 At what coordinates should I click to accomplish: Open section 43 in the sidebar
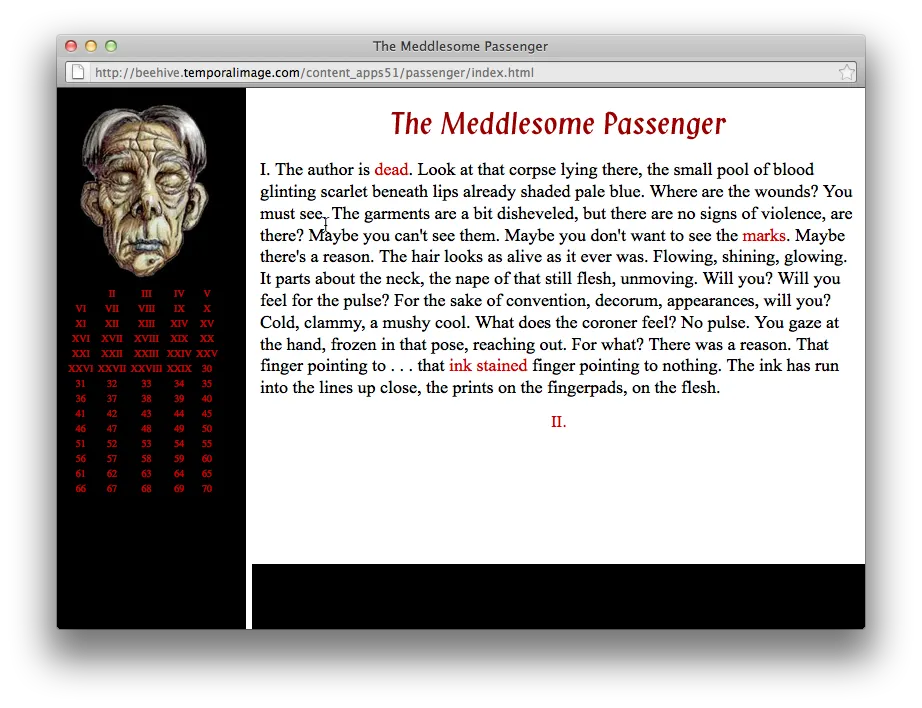[x=146, y=414]
